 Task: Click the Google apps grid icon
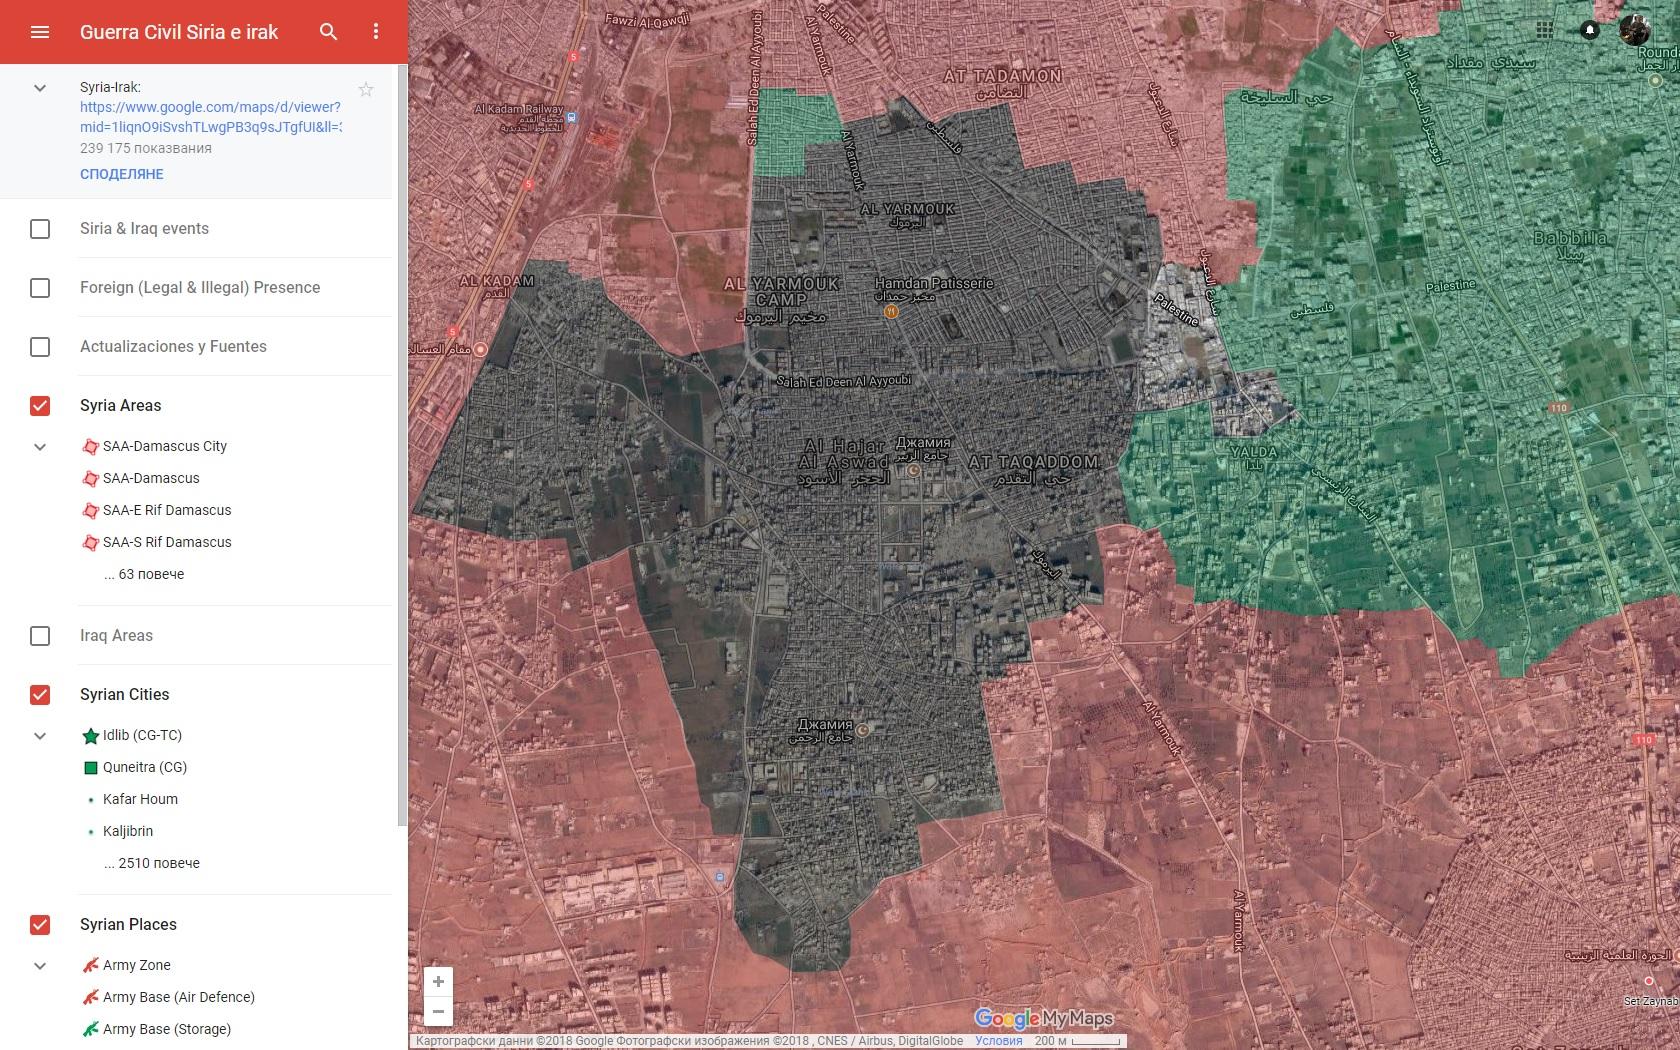click(1545, 30)
